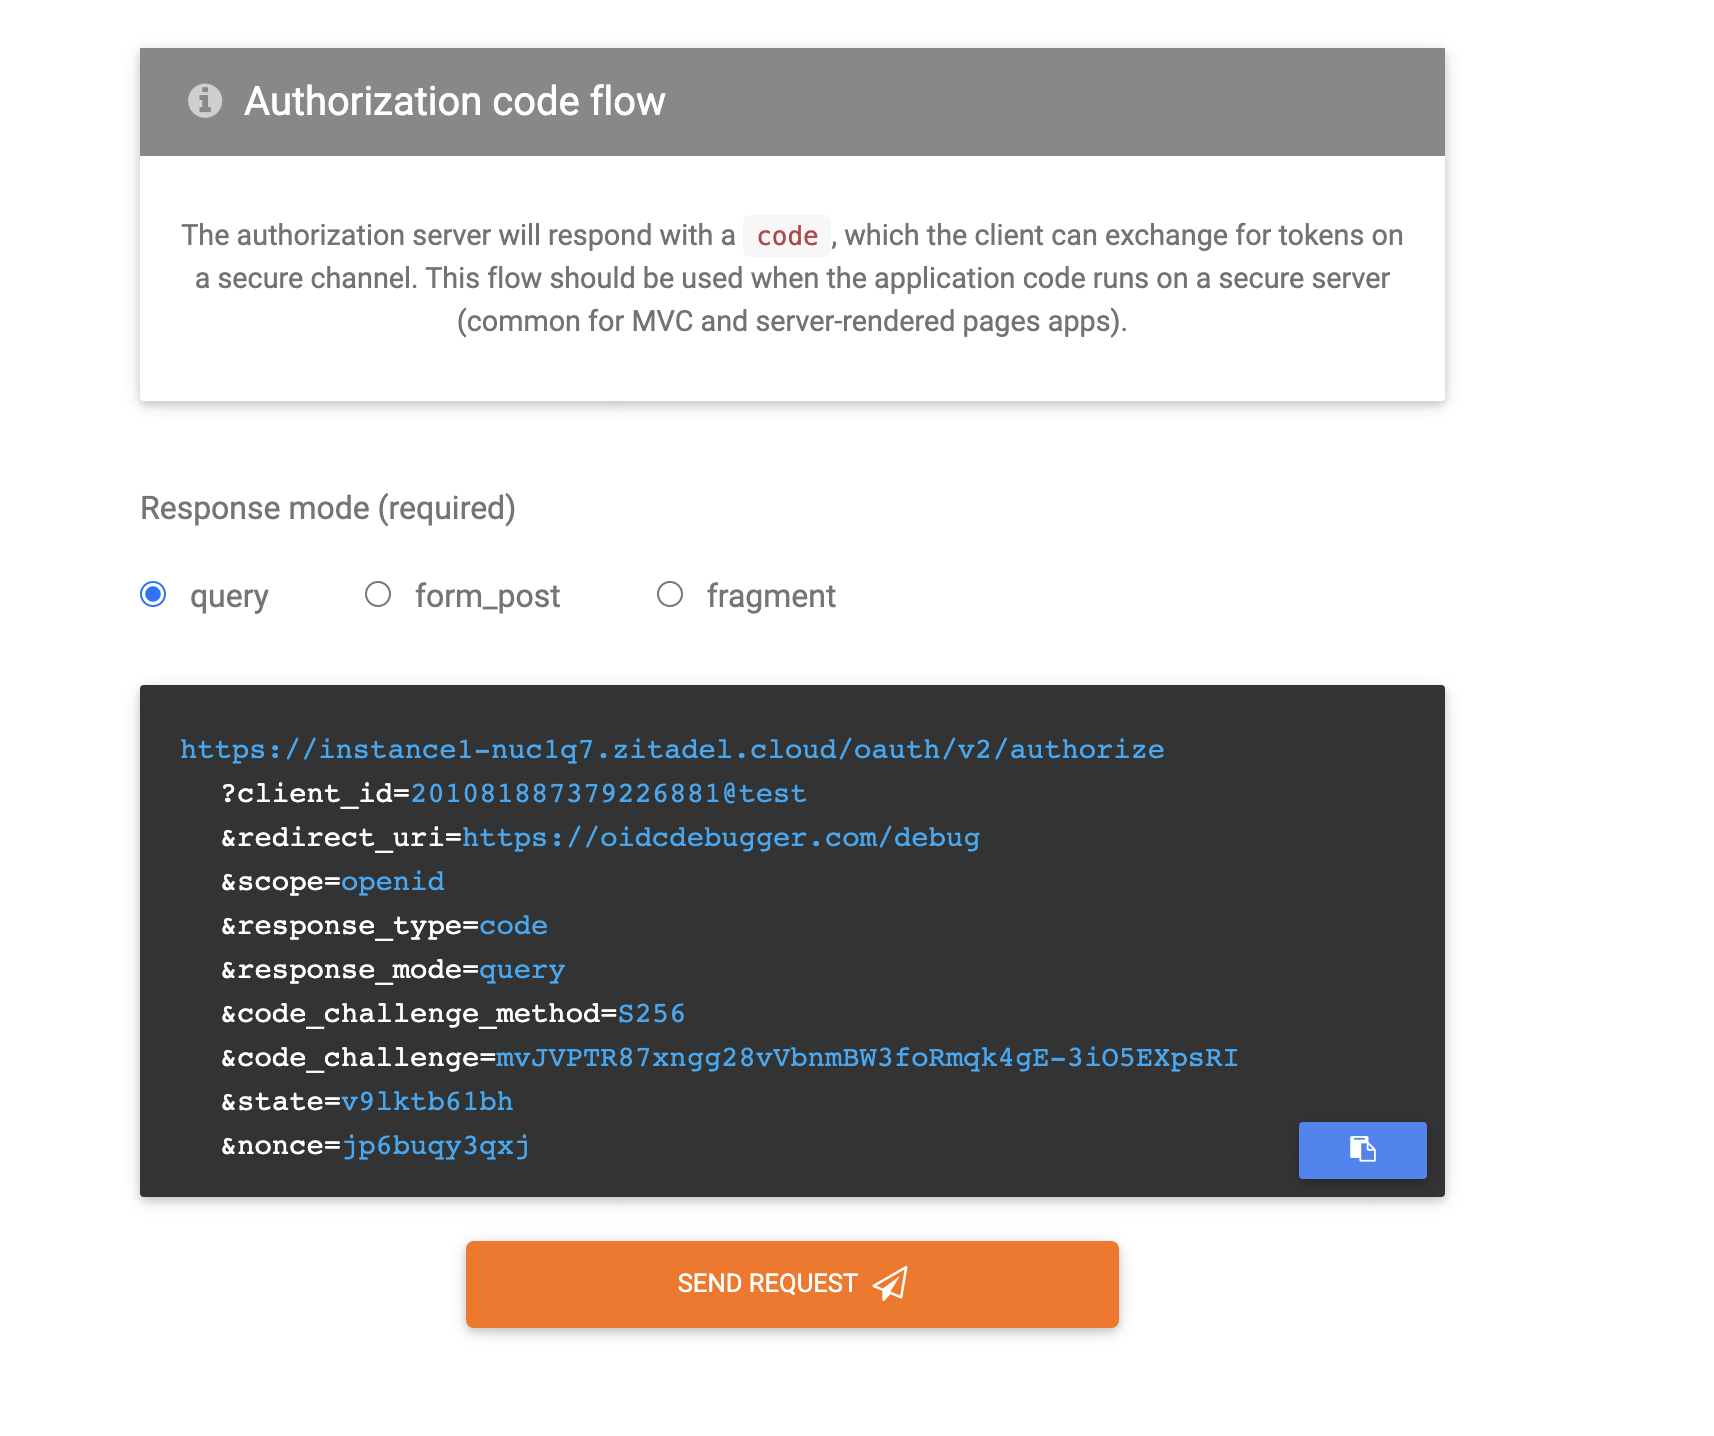The width and height of the screenshot is (1714, 1436).
Task: Click the SEND REQUEST button
Action: coord(791,1284)
